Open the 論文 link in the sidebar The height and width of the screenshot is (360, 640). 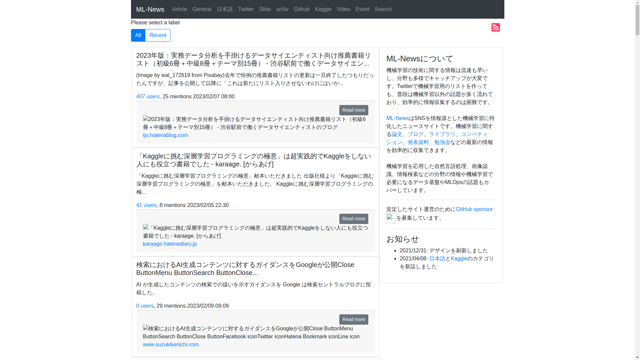coord(397,134)
